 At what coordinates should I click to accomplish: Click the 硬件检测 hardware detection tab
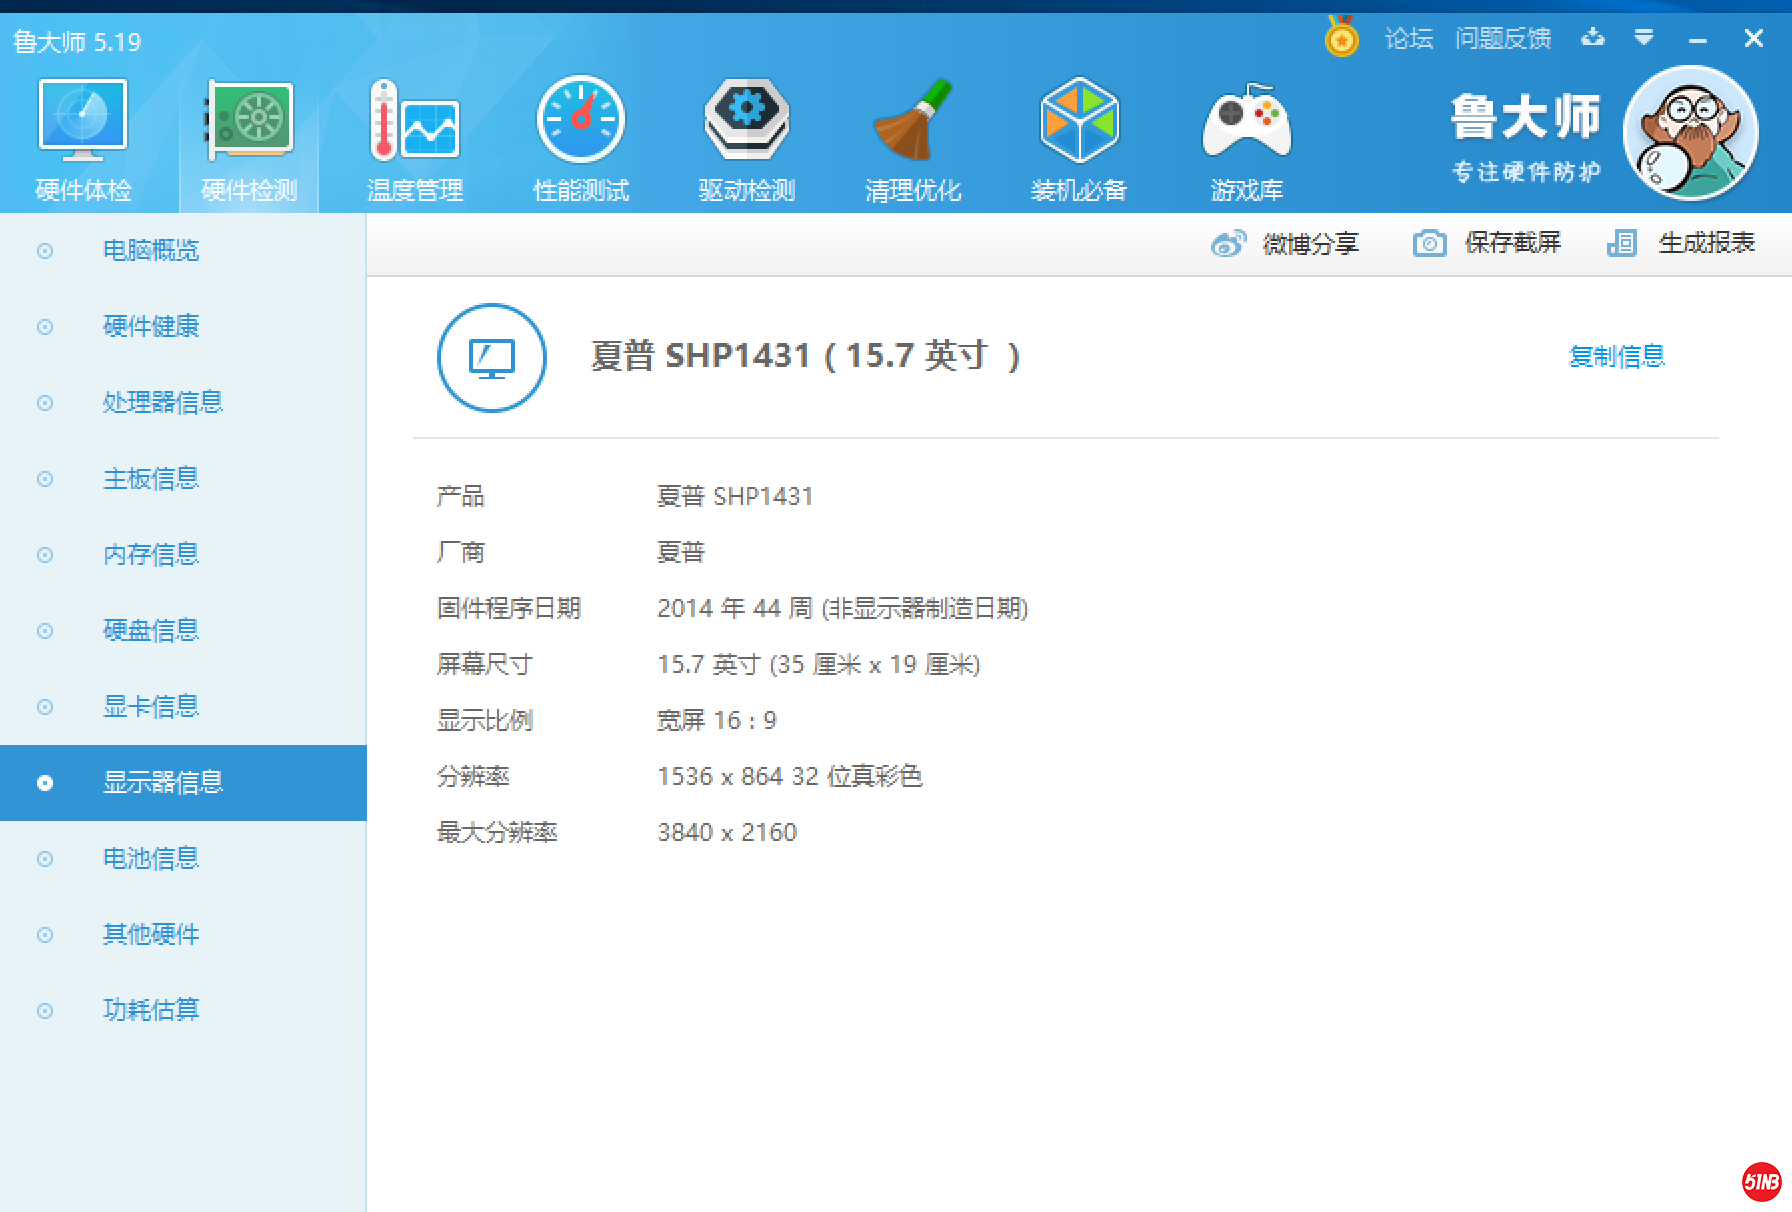pyautogui.click(x=249, y=140)
